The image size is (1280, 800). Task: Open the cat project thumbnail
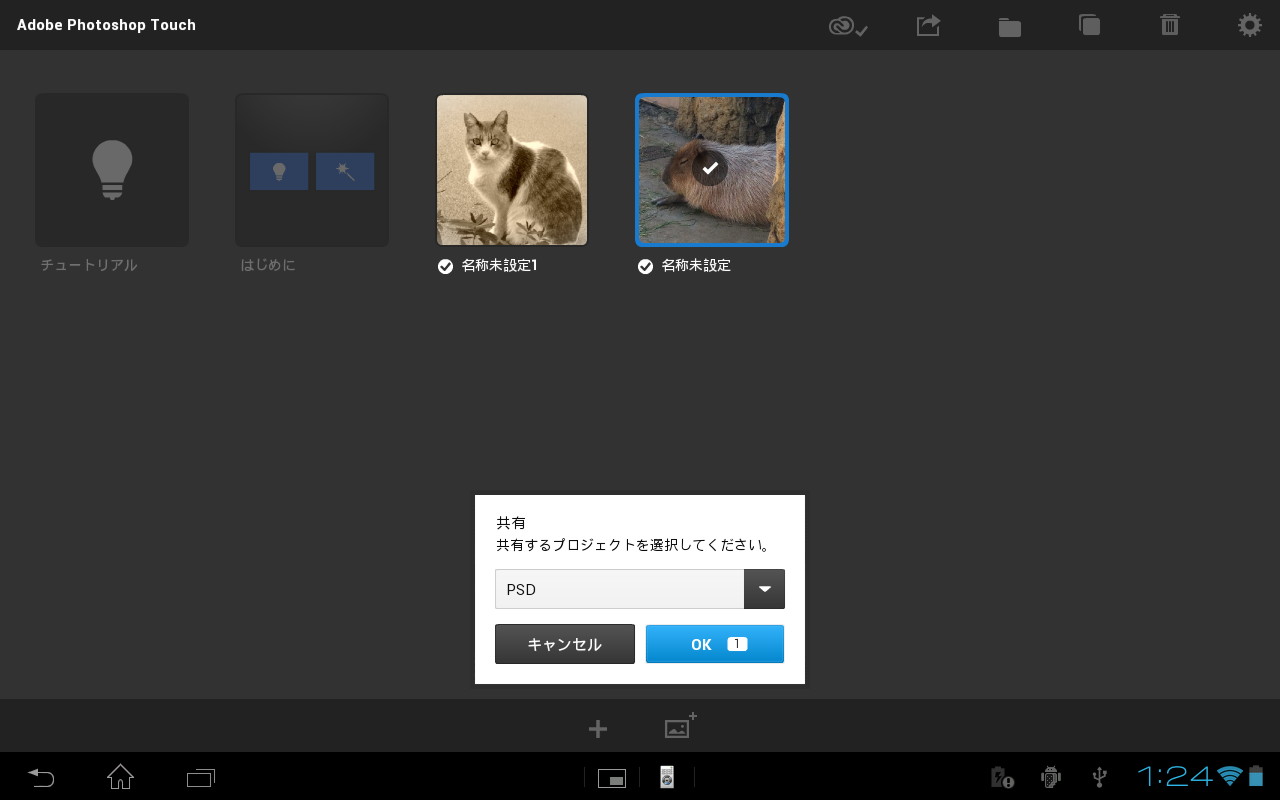click(511, 169)
